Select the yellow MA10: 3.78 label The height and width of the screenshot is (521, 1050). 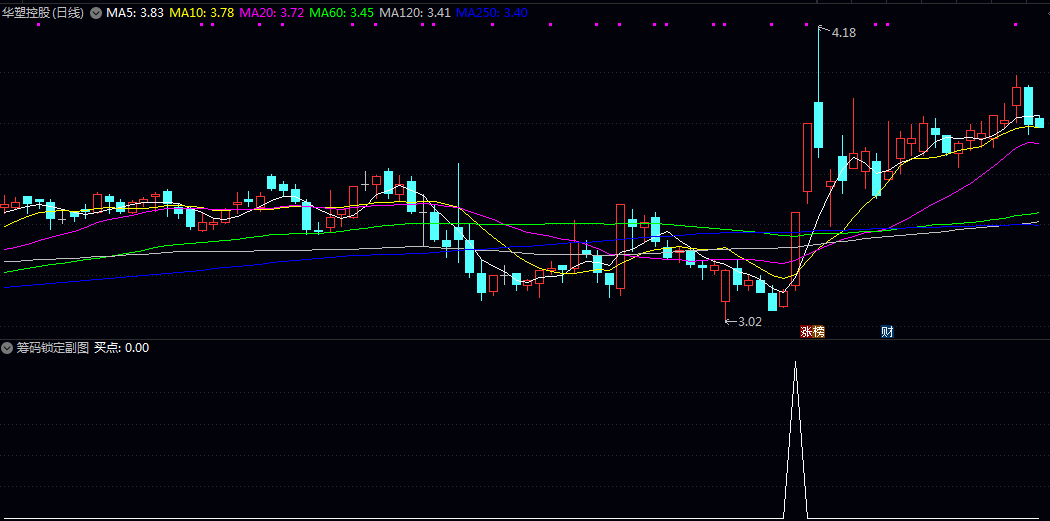pyautogui.click(x=202, y=13)
